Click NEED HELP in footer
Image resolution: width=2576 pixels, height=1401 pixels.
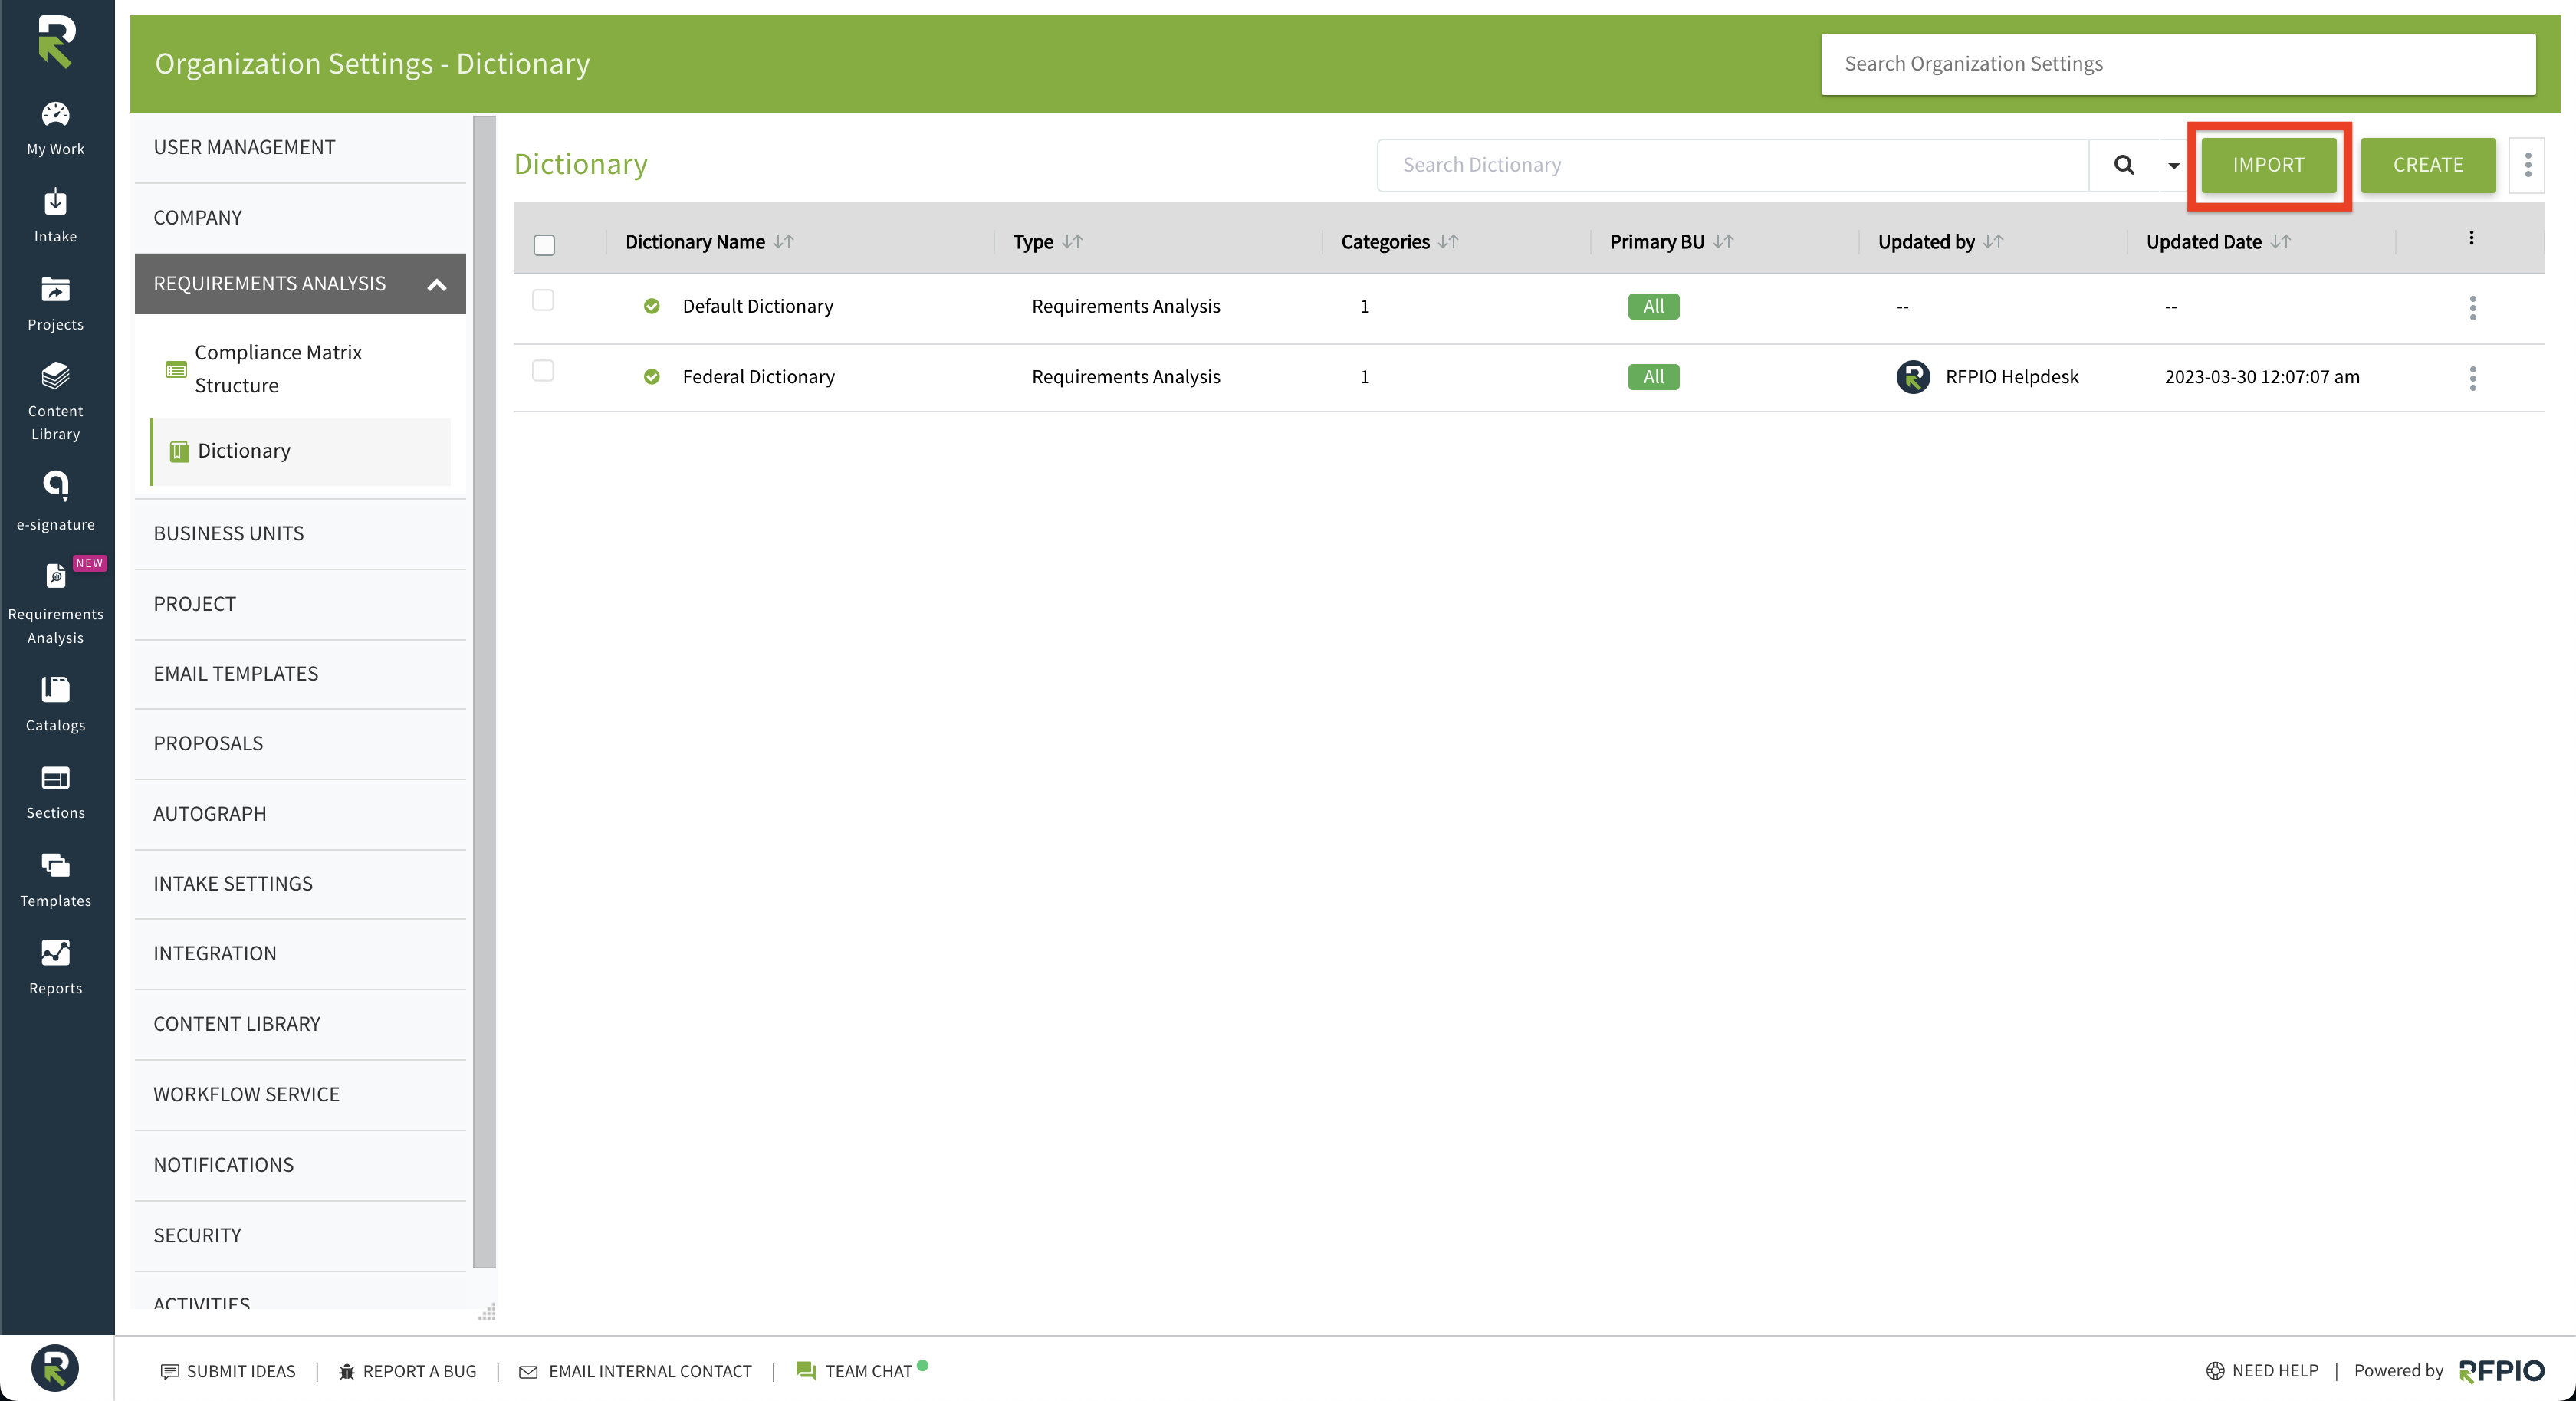[x=2262, y=1371]
